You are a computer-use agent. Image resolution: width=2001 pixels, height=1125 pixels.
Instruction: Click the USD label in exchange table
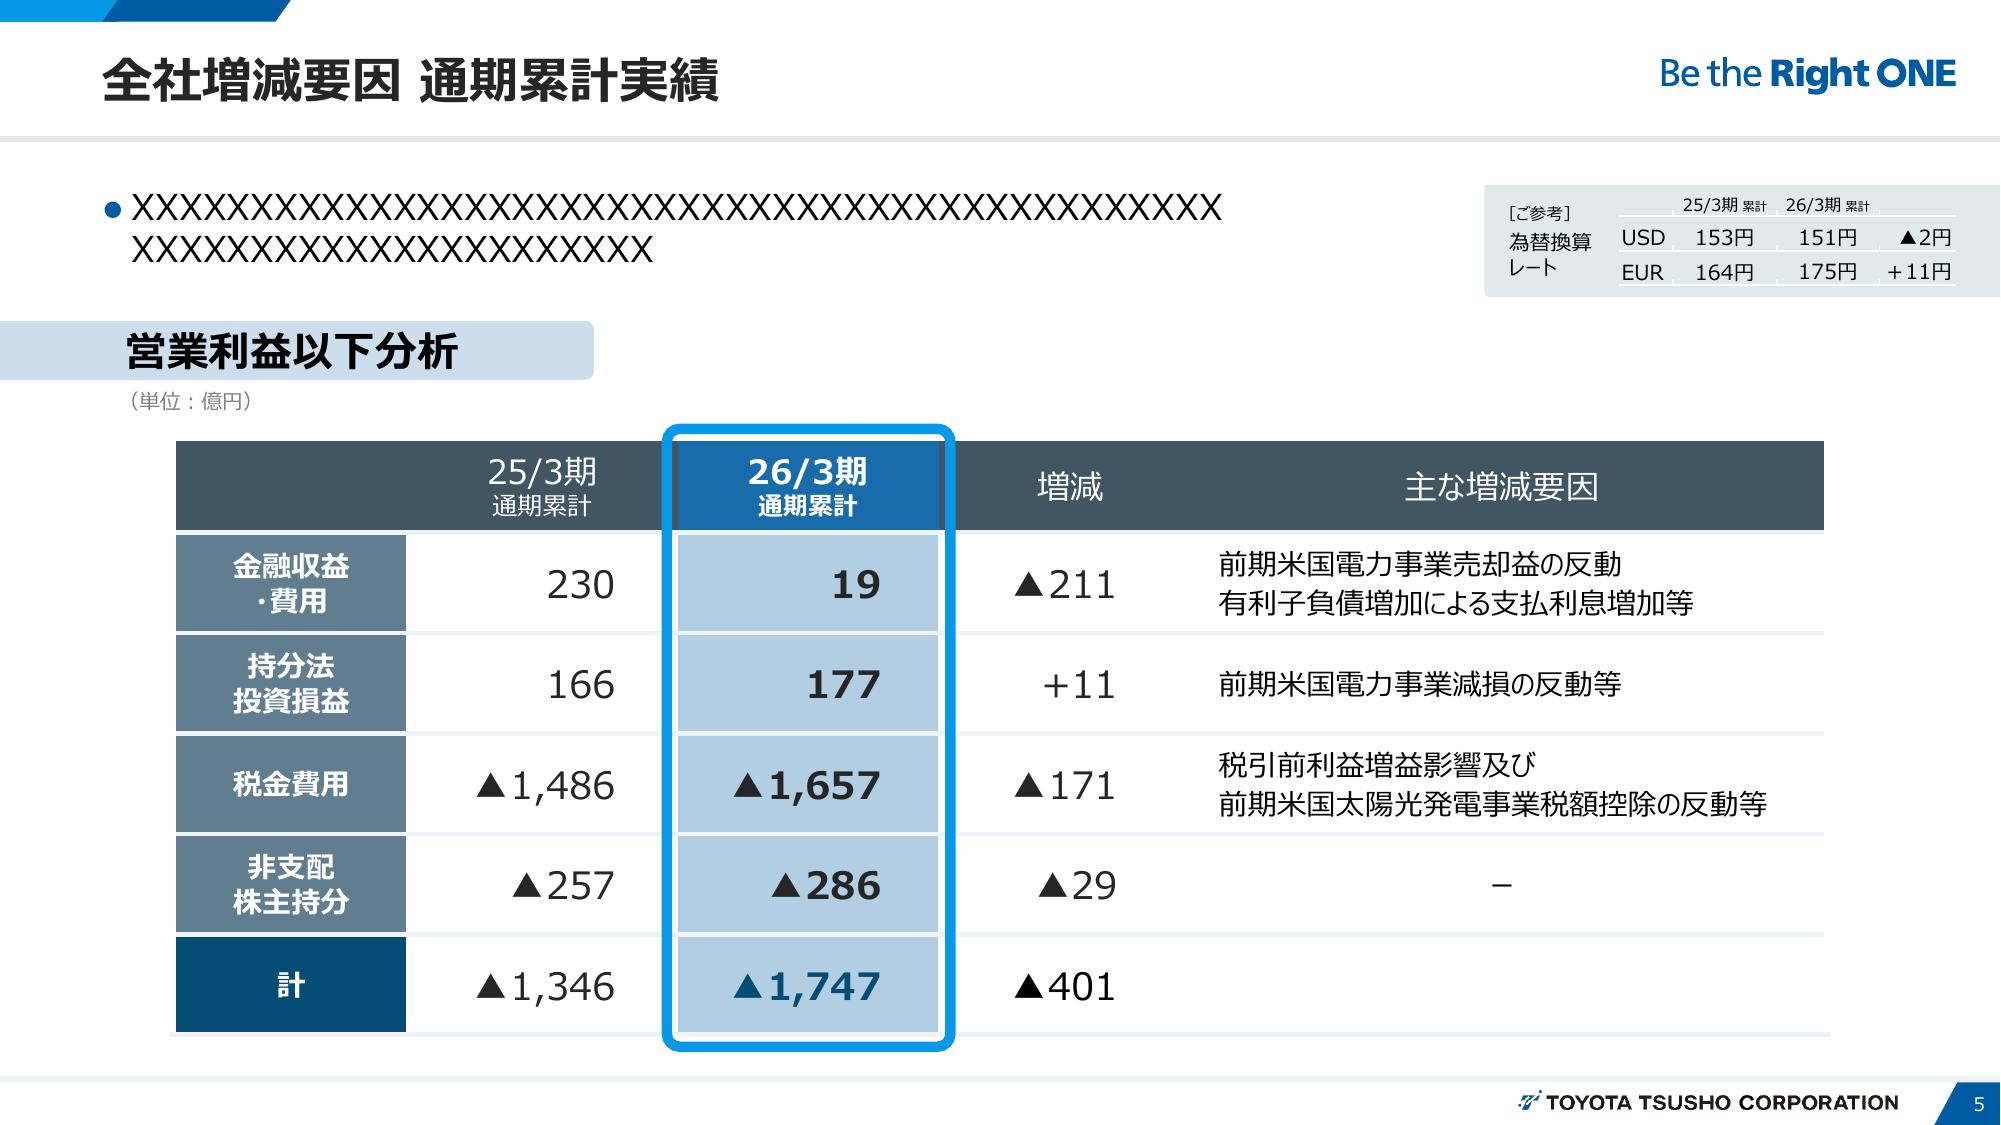1643,238
